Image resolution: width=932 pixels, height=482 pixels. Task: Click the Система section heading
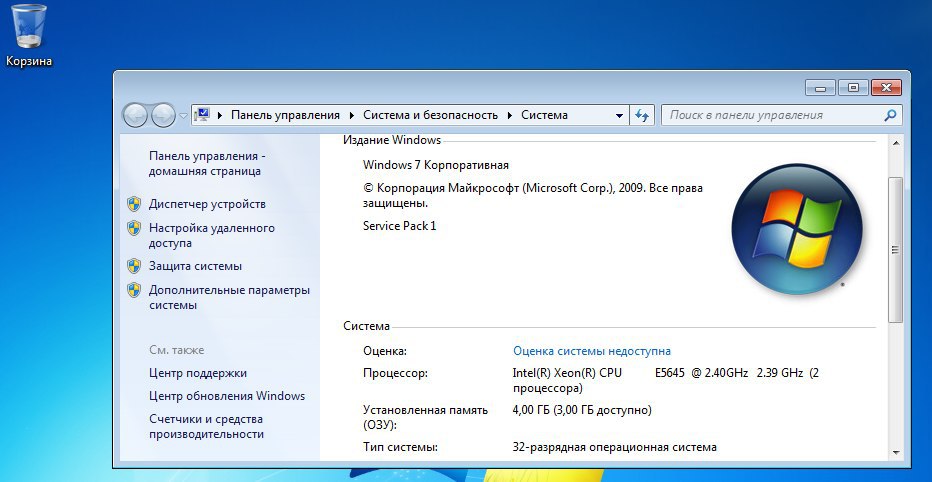[x=367, y=326]
